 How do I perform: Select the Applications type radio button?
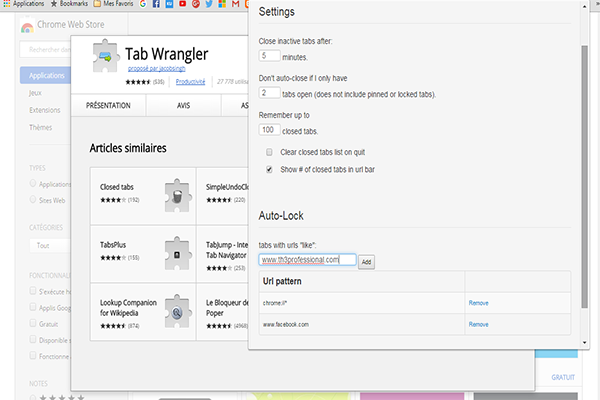pos(33,184)
